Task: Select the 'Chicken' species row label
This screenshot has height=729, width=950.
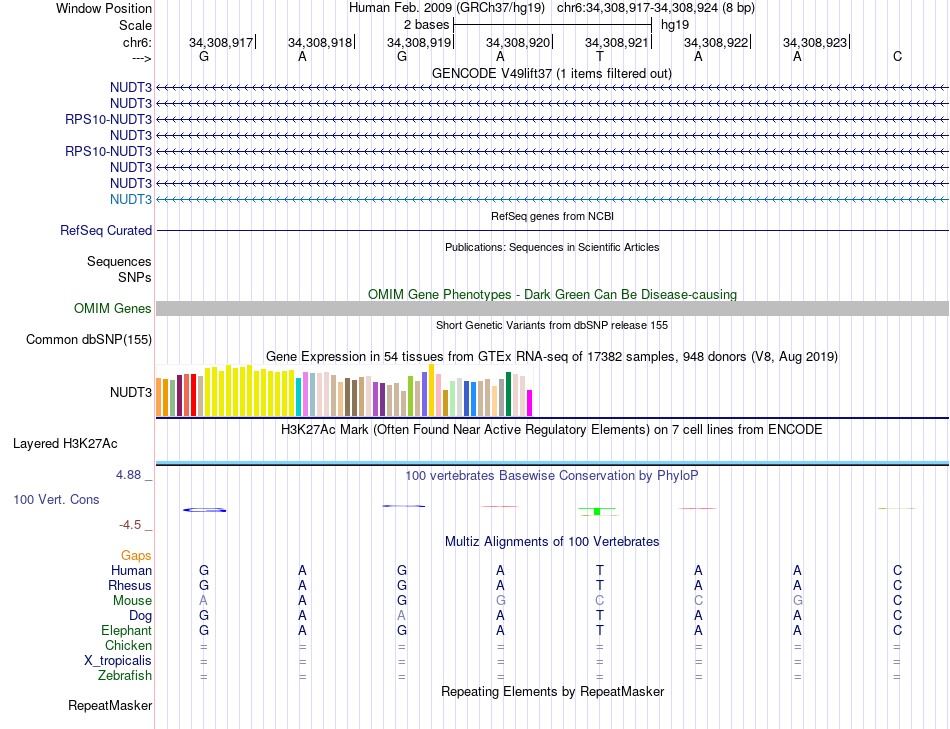Action: pyautogui.click(x=128, y=645)
